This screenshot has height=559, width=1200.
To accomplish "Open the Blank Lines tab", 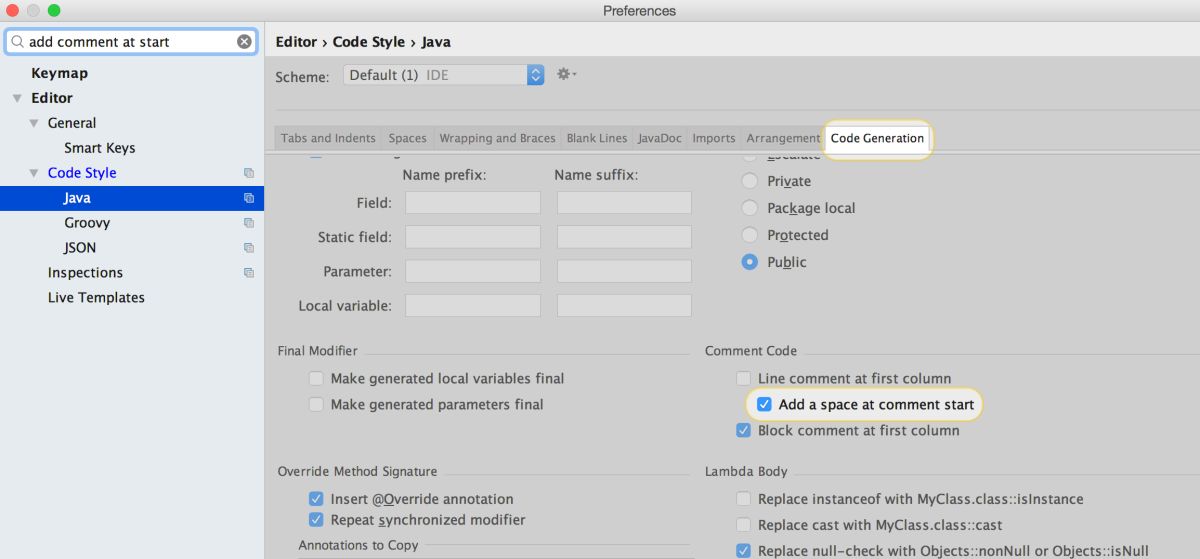I will 597,138.
